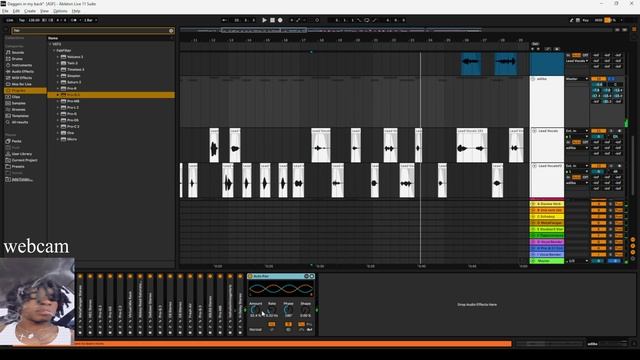Expand the Twin 3 plug-in entry
This screenshot has height=360, width=640.
point(58,63)
